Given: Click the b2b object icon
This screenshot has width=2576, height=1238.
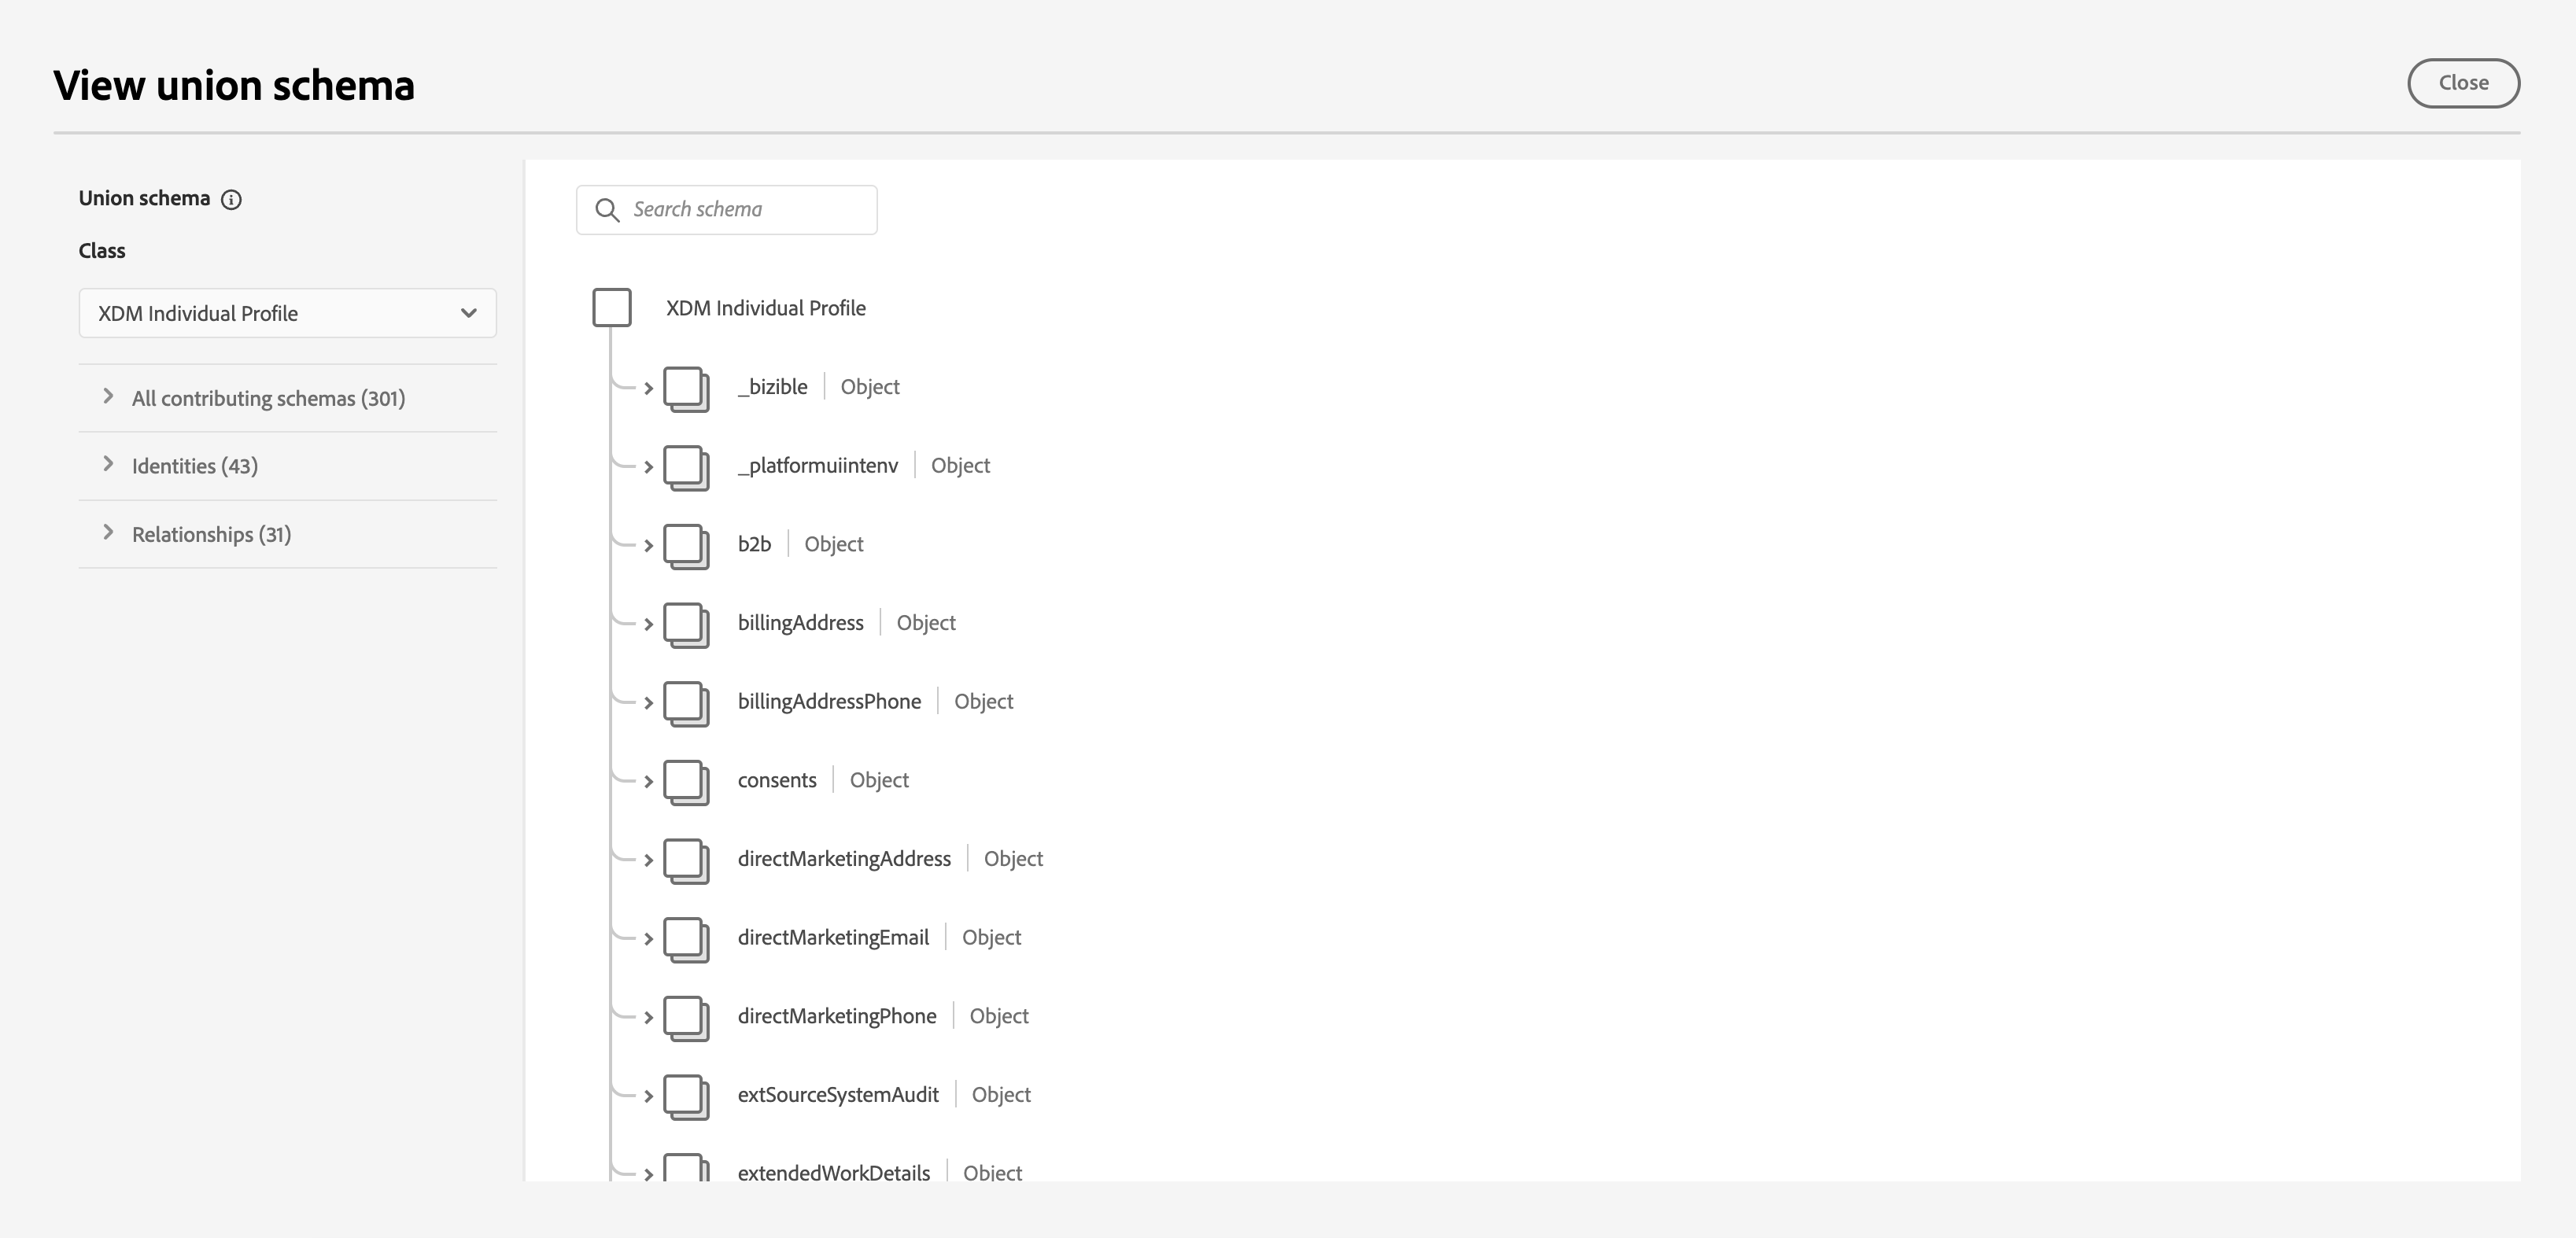Looking at the screenshot, I should coord(686,545).
